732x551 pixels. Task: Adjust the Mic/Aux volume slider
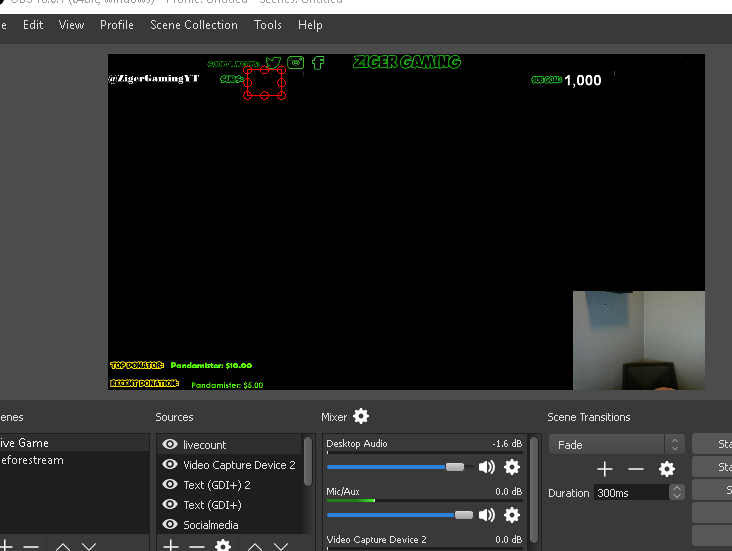click(x=463, y=515)
